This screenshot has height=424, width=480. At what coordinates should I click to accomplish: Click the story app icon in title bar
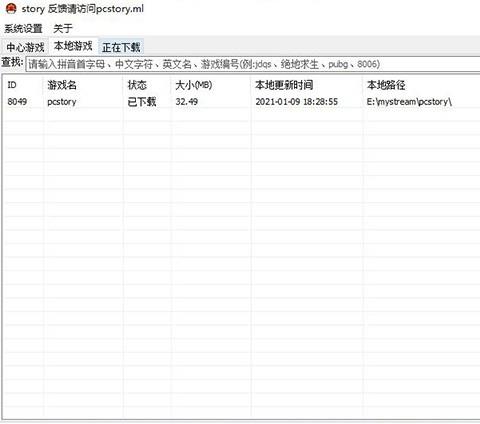point(11,8)
